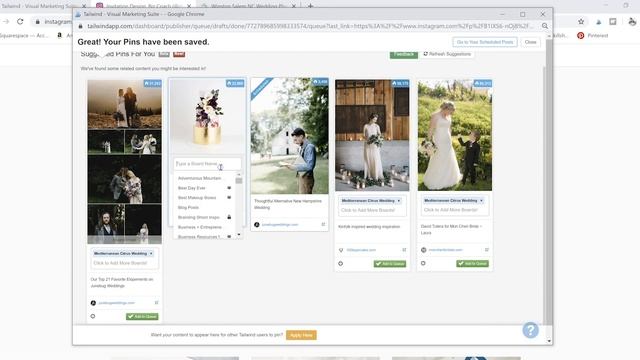Viewport: 640px width, 360px height.
Task: Click group icon beside Best Day Ever
Action: tap(229, 188)
